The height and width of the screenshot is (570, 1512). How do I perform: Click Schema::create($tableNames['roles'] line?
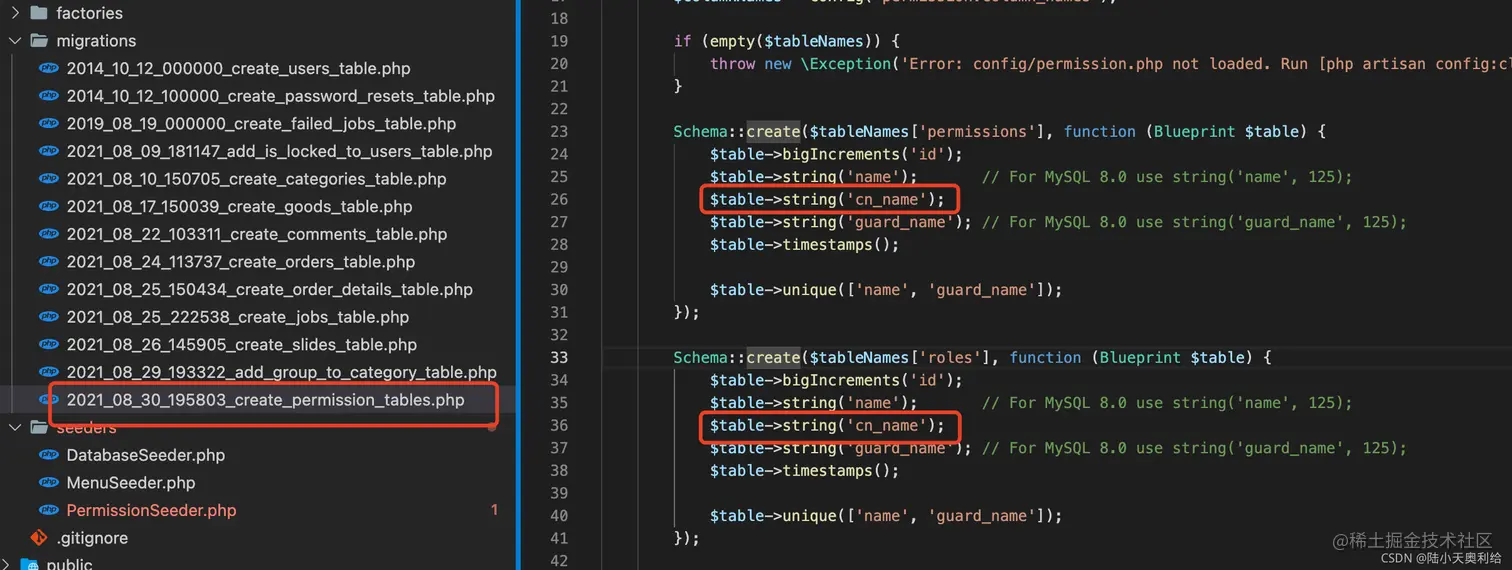click(972, 357)
